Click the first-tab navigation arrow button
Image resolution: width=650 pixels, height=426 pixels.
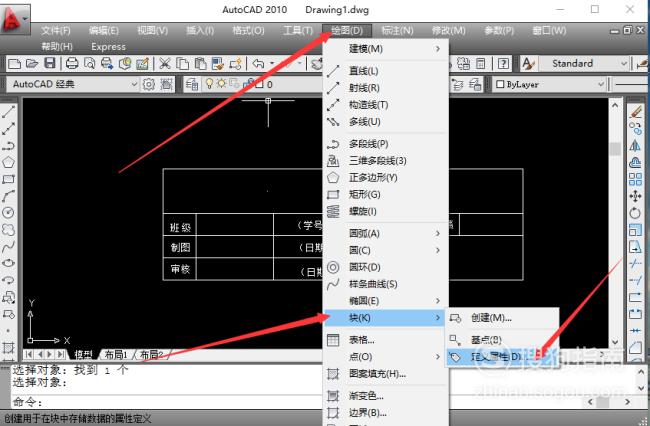tap(29, 355)
